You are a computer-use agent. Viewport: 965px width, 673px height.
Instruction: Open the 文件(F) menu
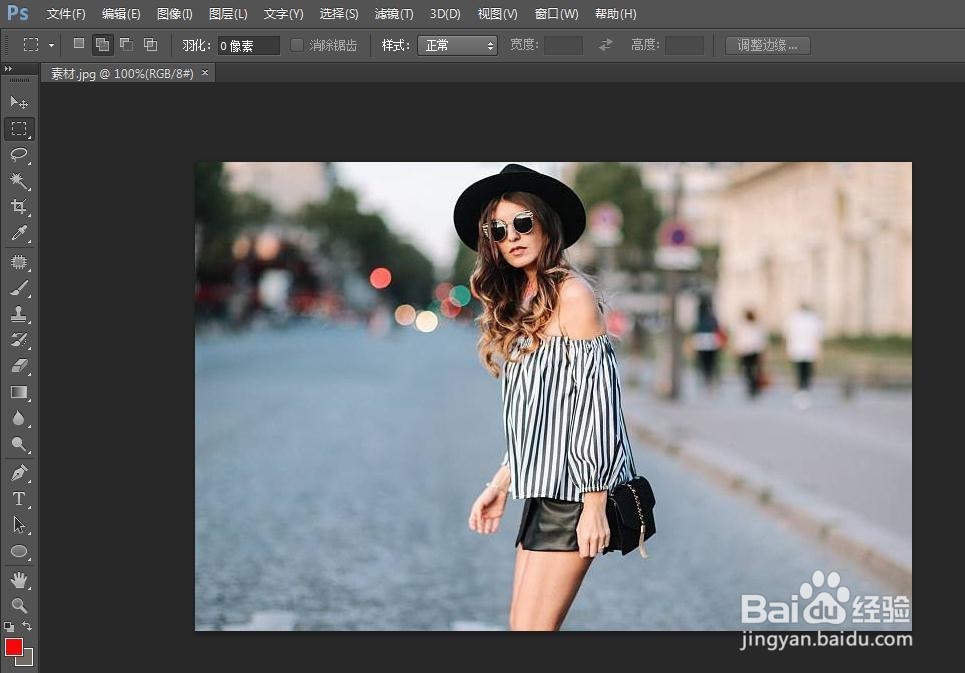pos(66,14)
